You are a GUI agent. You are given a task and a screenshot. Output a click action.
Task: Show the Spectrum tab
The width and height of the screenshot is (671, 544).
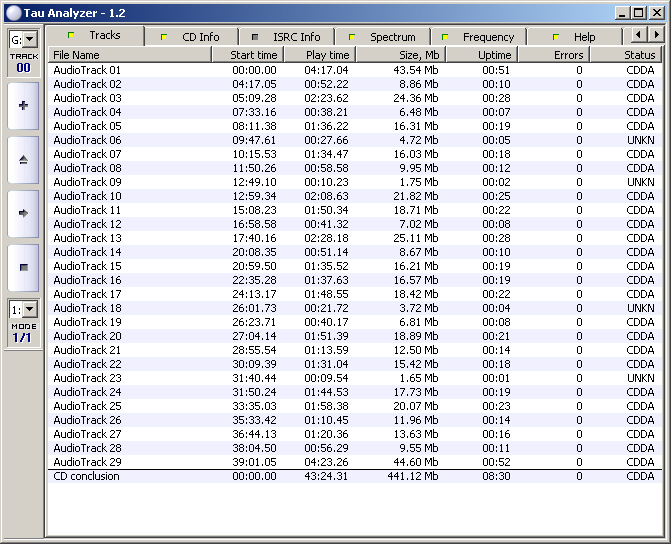[383, 37]
